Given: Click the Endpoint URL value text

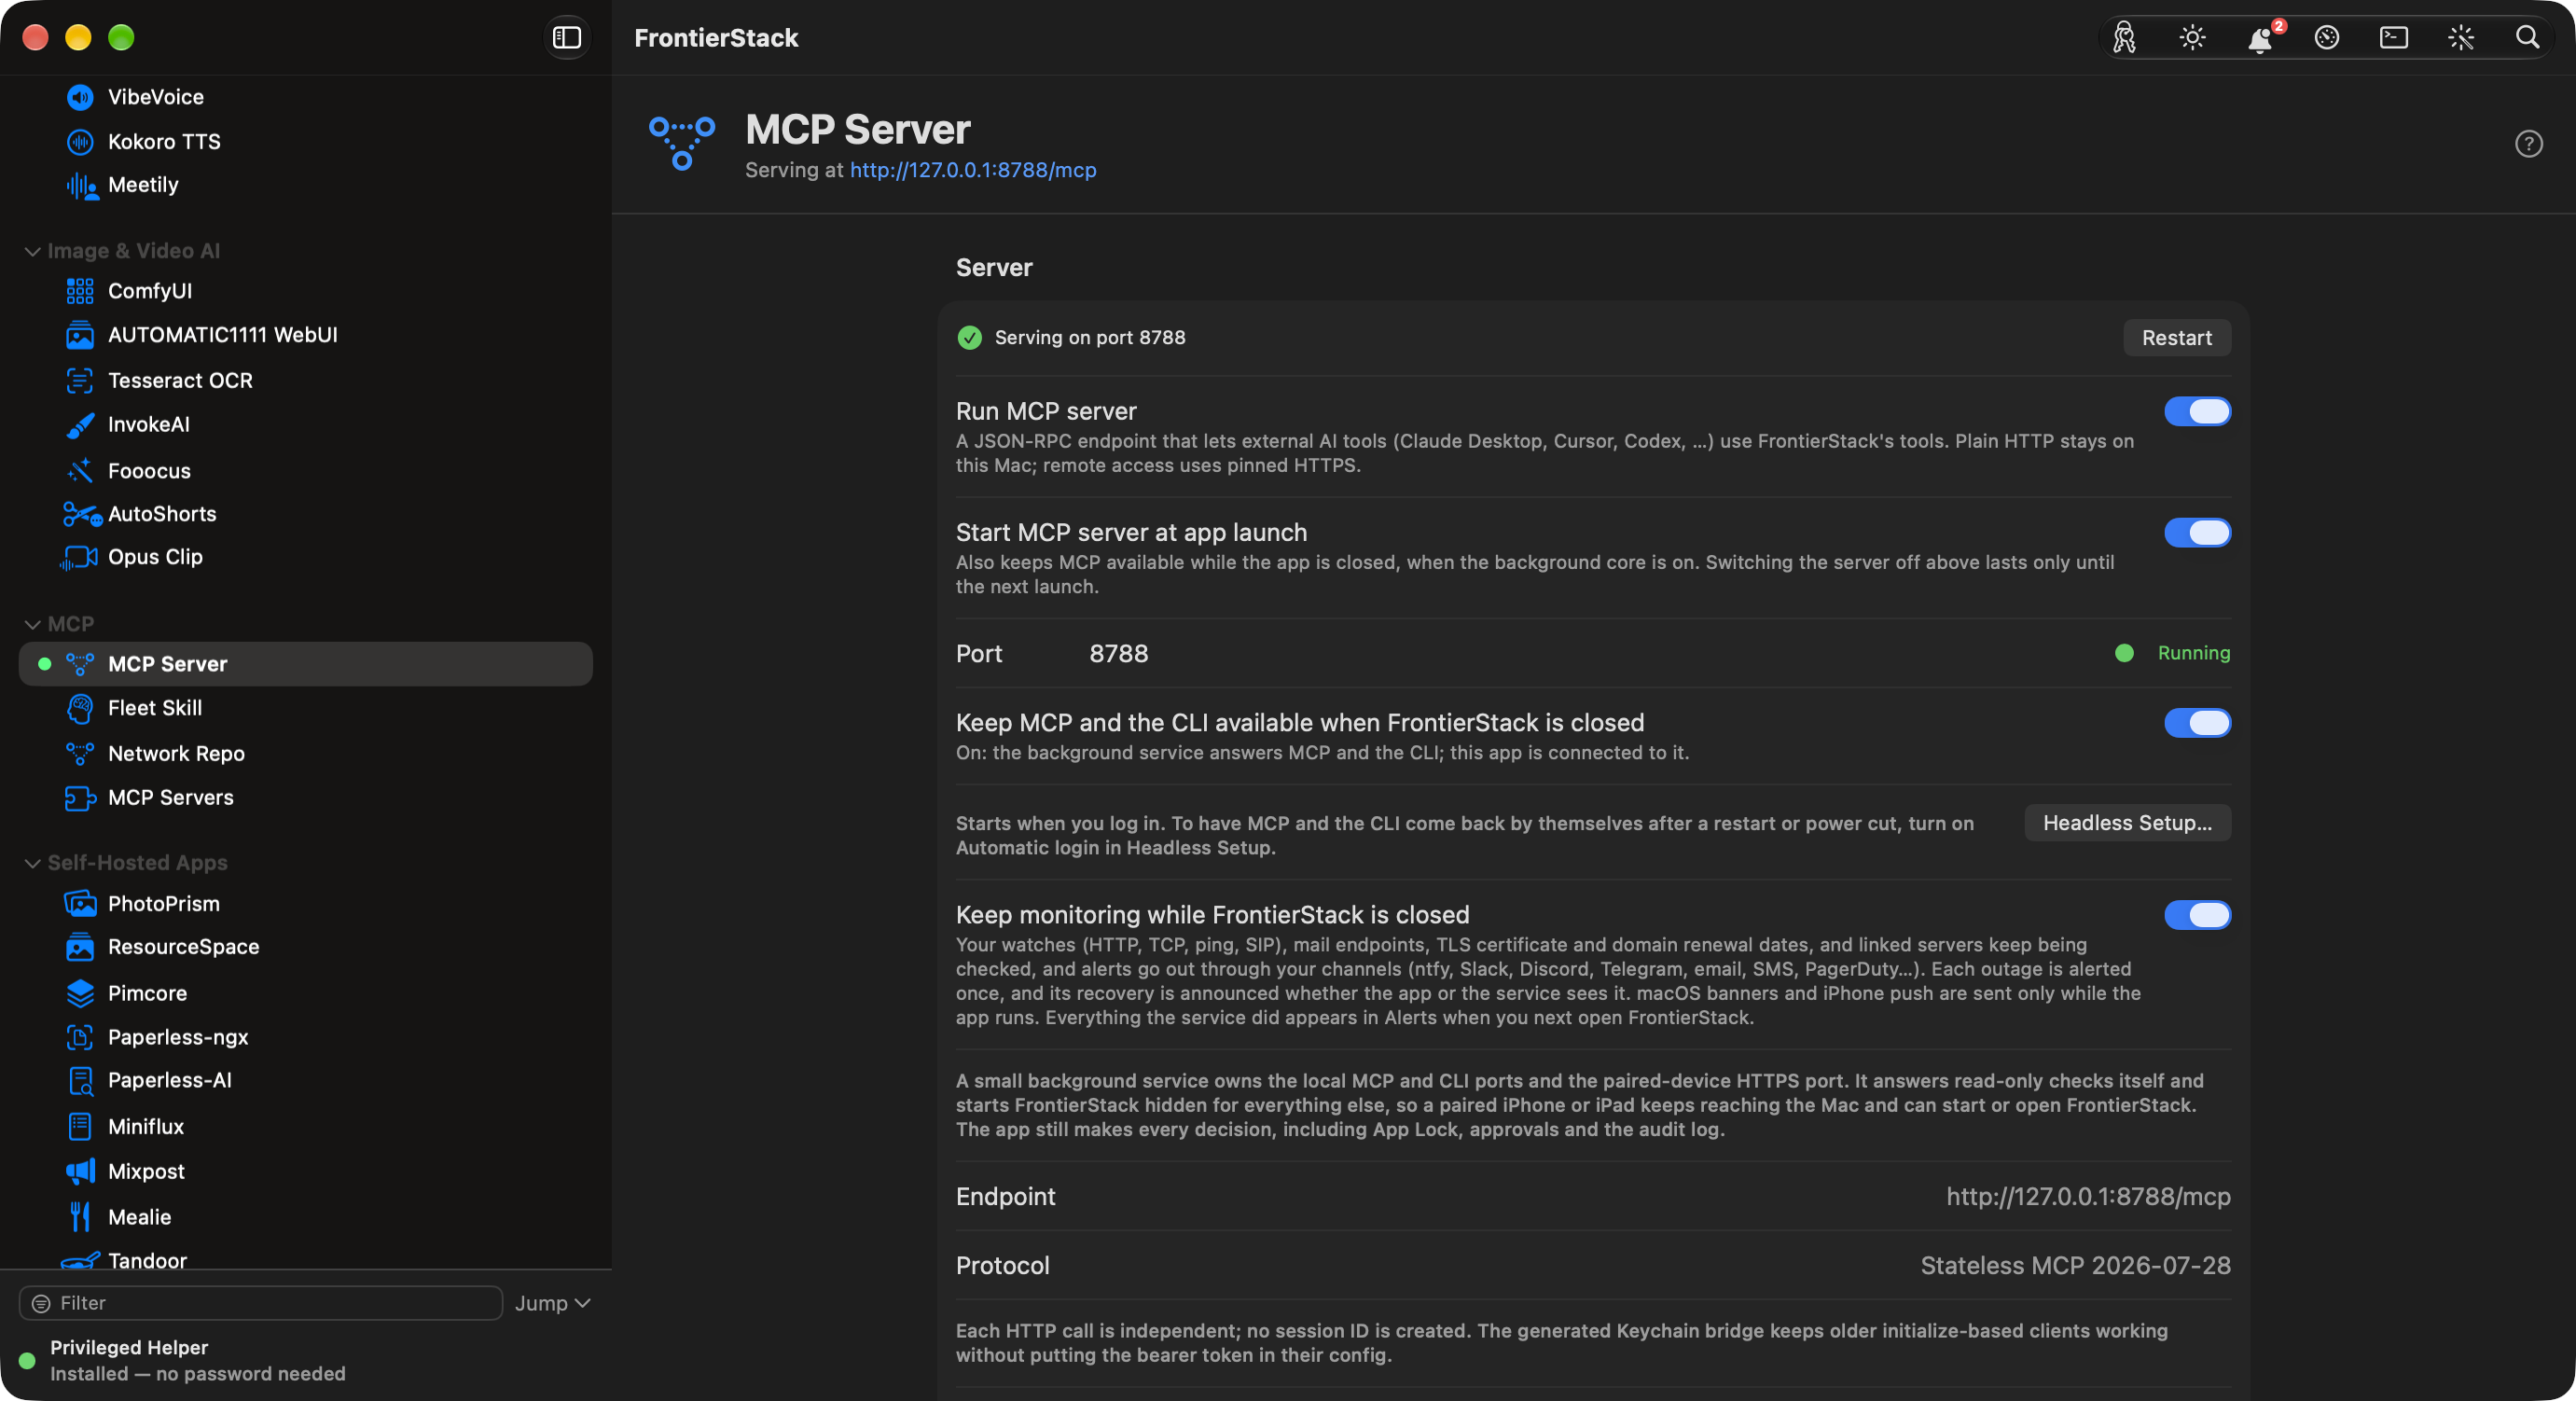Looking at the screenshot, I should (2087, 1196).
